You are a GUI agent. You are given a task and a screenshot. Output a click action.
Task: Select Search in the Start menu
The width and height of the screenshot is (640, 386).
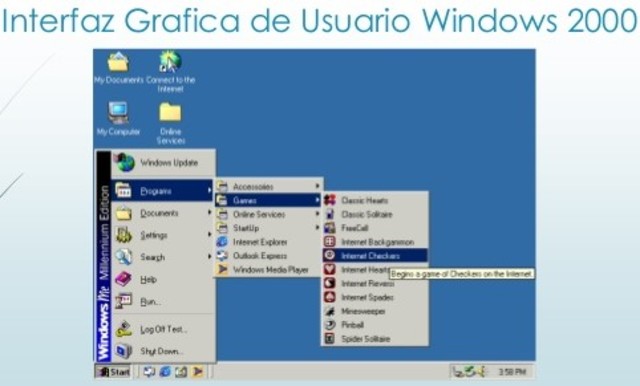pyautogui.click(x=162, y=257)
